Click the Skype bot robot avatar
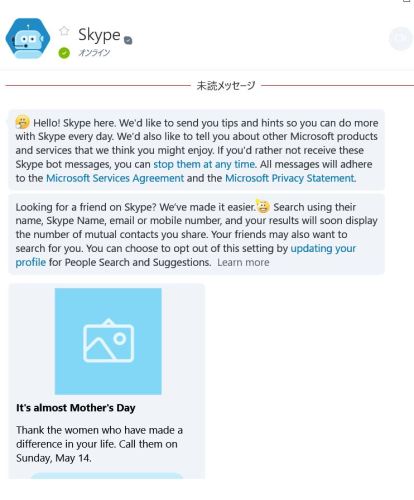This screenshot has height=500, width=414. click(x=28, y=39)
